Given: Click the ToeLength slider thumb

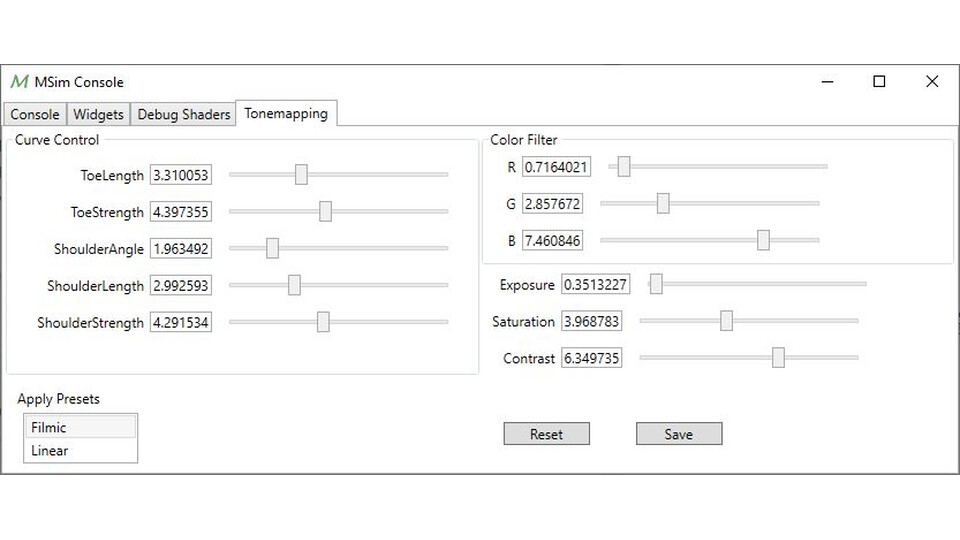Looking at the screenshot, I should pos(301,174).
